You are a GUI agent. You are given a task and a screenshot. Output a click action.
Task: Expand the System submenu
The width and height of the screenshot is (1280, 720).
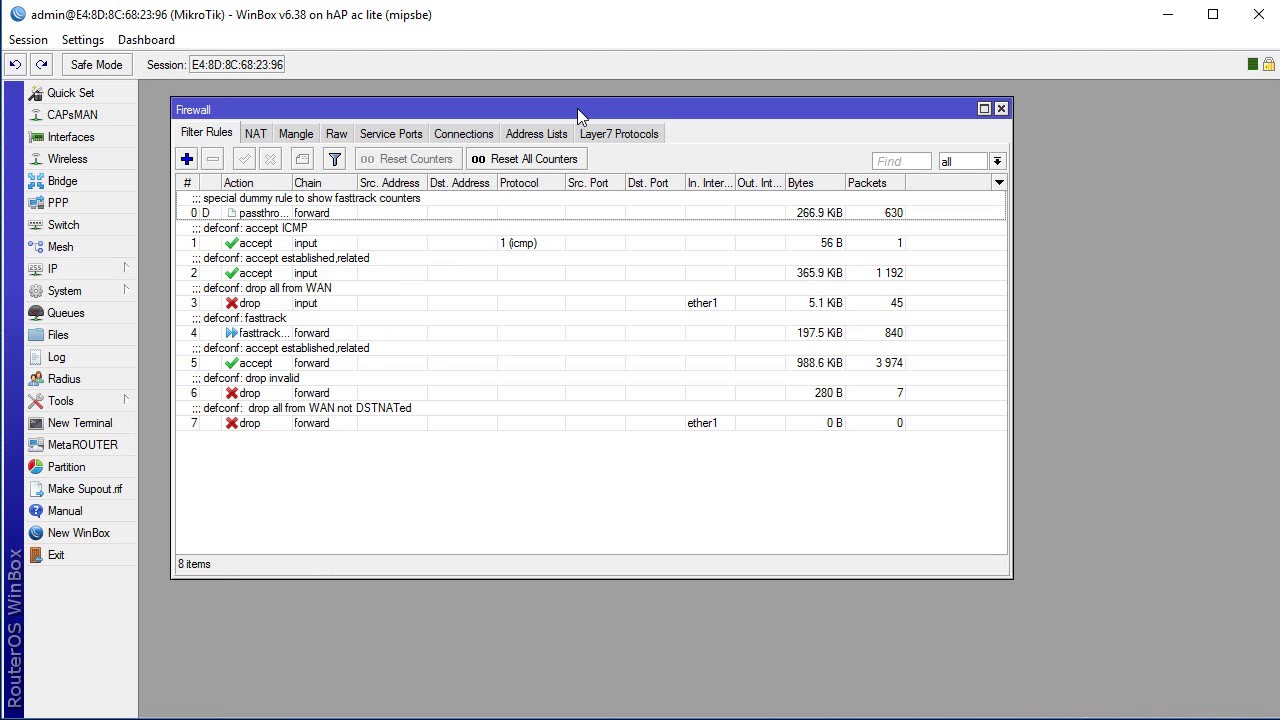tap(81, 291)
